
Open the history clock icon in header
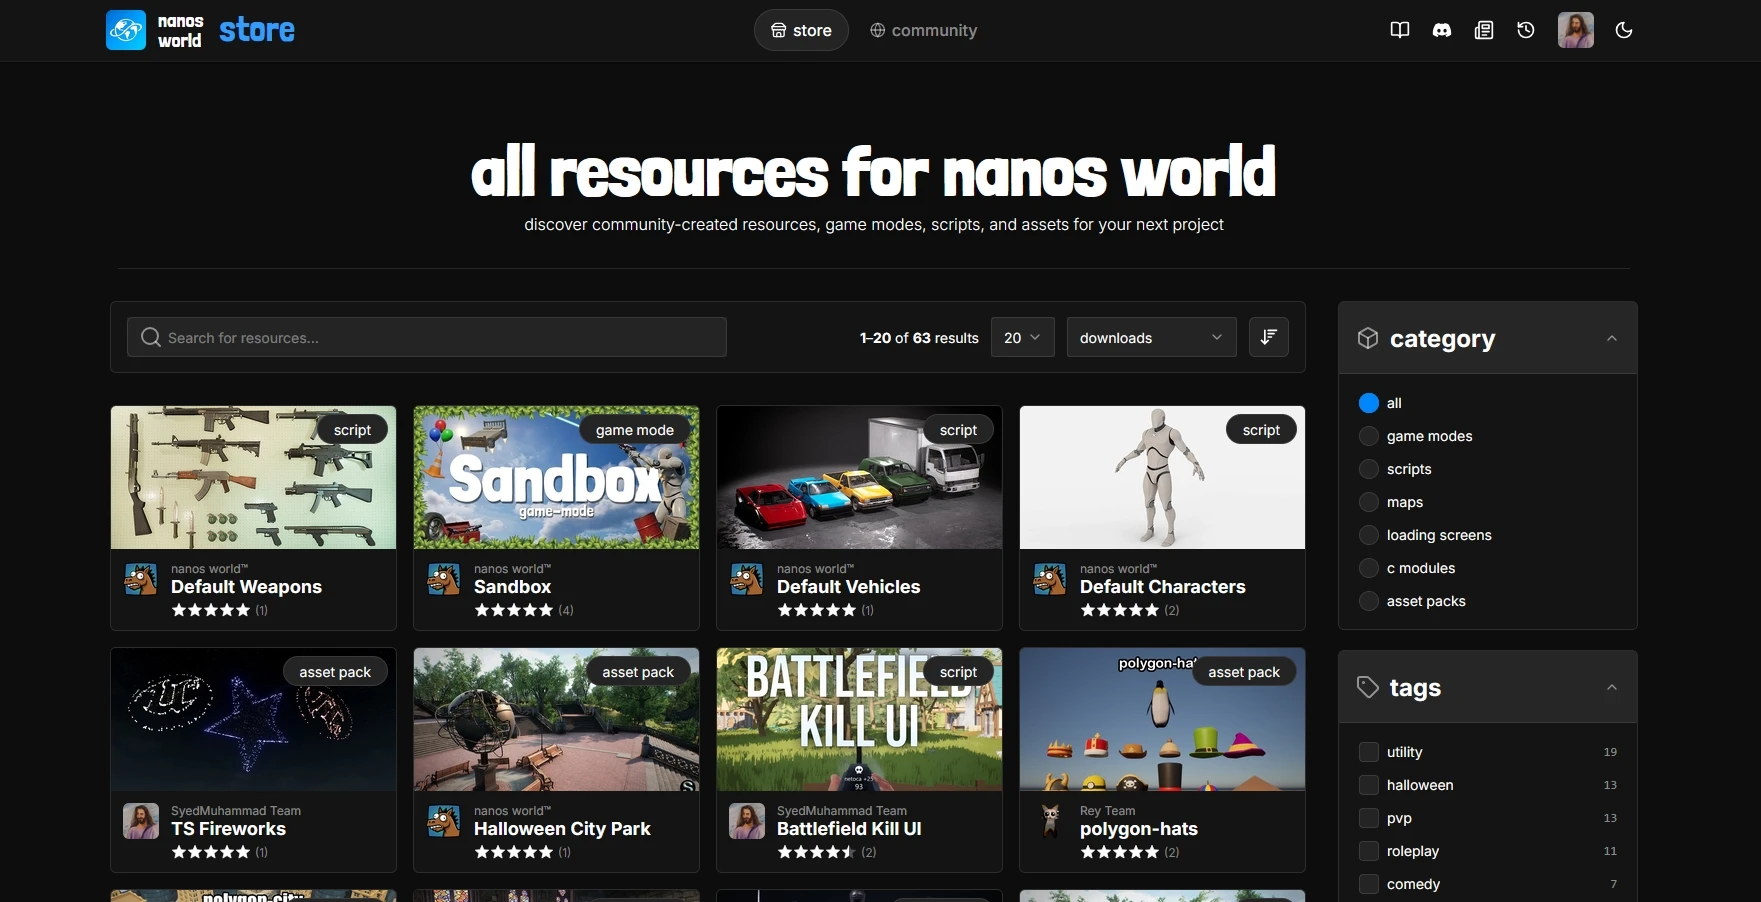[1526, 30]
